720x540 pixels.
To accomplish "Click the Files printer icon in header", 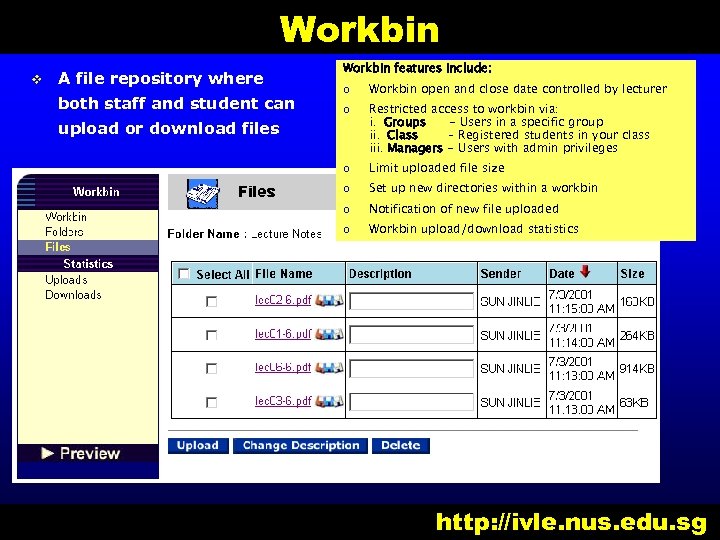I will click(202, 193).
